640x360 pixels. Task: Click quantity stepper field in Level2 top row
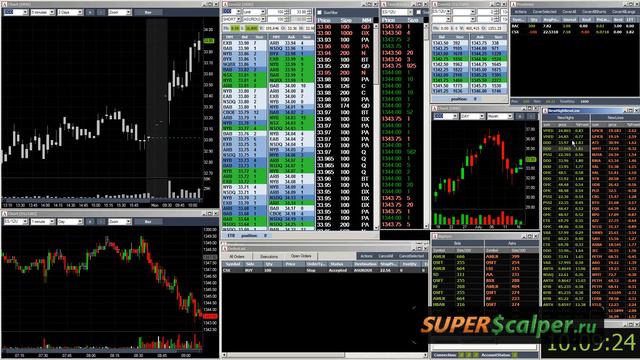(x=278, y=12)
